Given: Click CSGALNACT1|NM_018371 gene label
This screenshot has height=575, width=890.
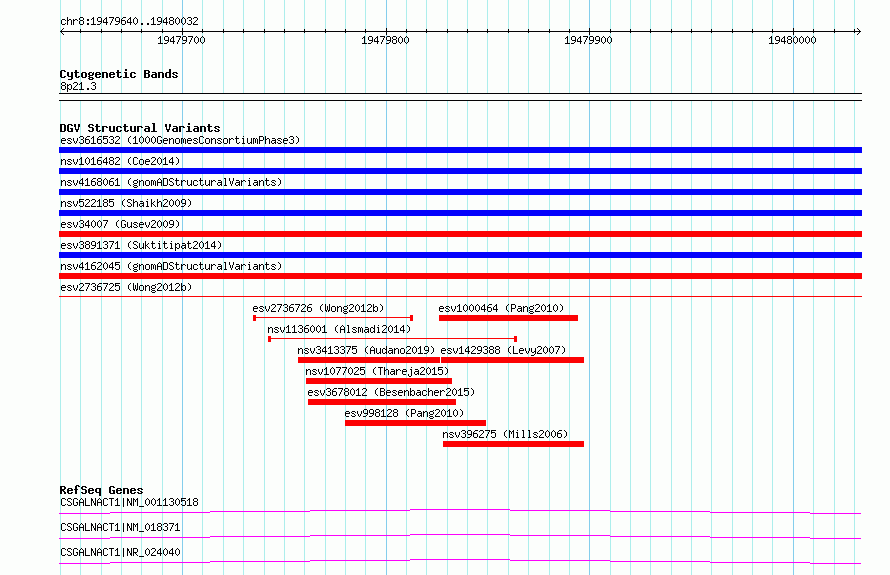Looking at the screenshot, I should coord(120,527).
